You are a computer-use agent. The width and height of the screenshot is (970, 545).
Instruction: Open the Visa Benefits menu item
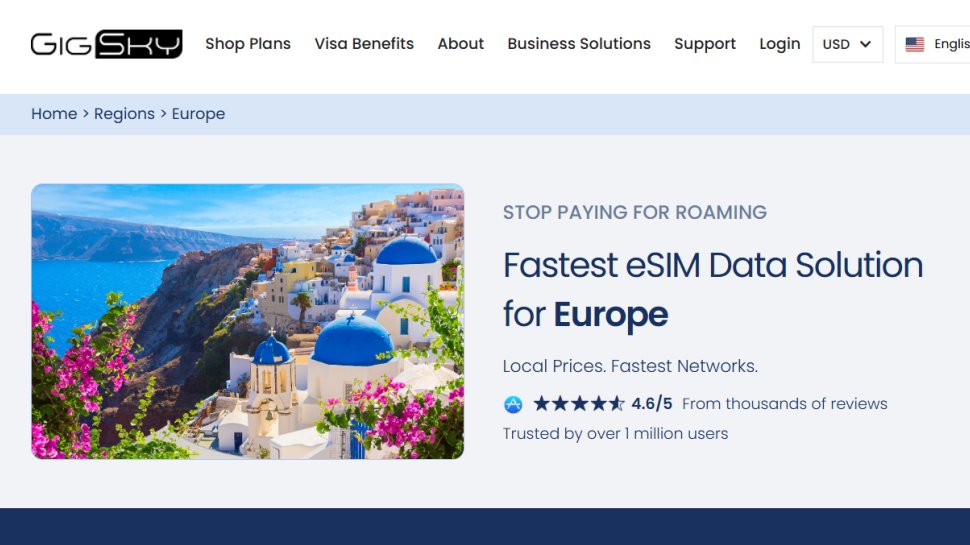click(364, 44)
